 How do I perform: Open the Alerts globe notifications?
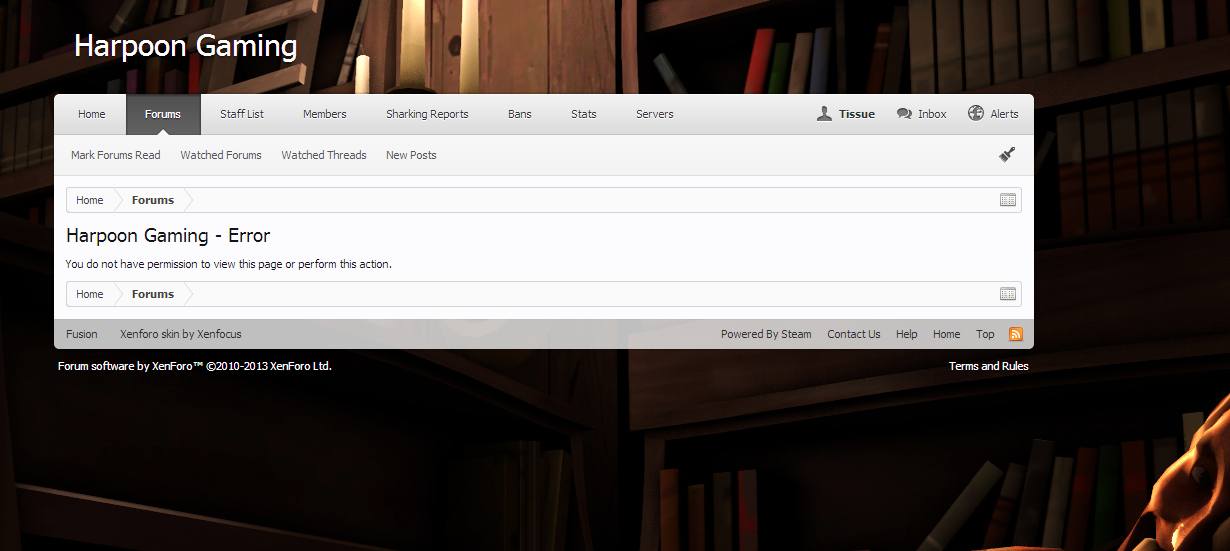pyautogui.click(x=993, y=114)
